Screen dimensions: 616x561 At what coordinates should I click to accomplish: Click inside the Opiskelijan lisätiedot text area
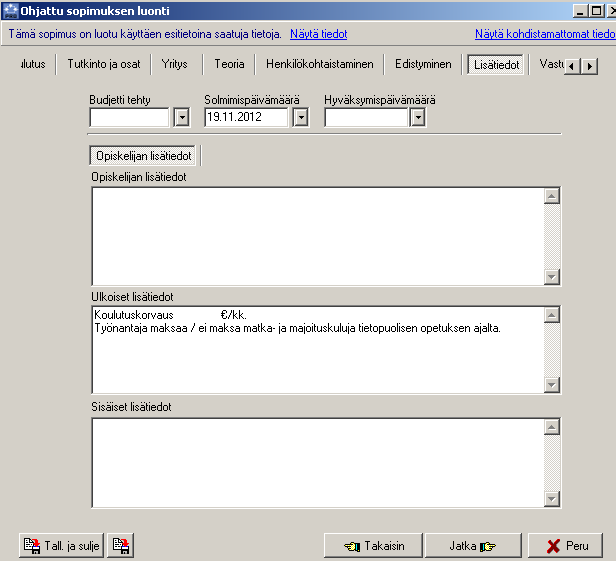[x=317, y=236]
